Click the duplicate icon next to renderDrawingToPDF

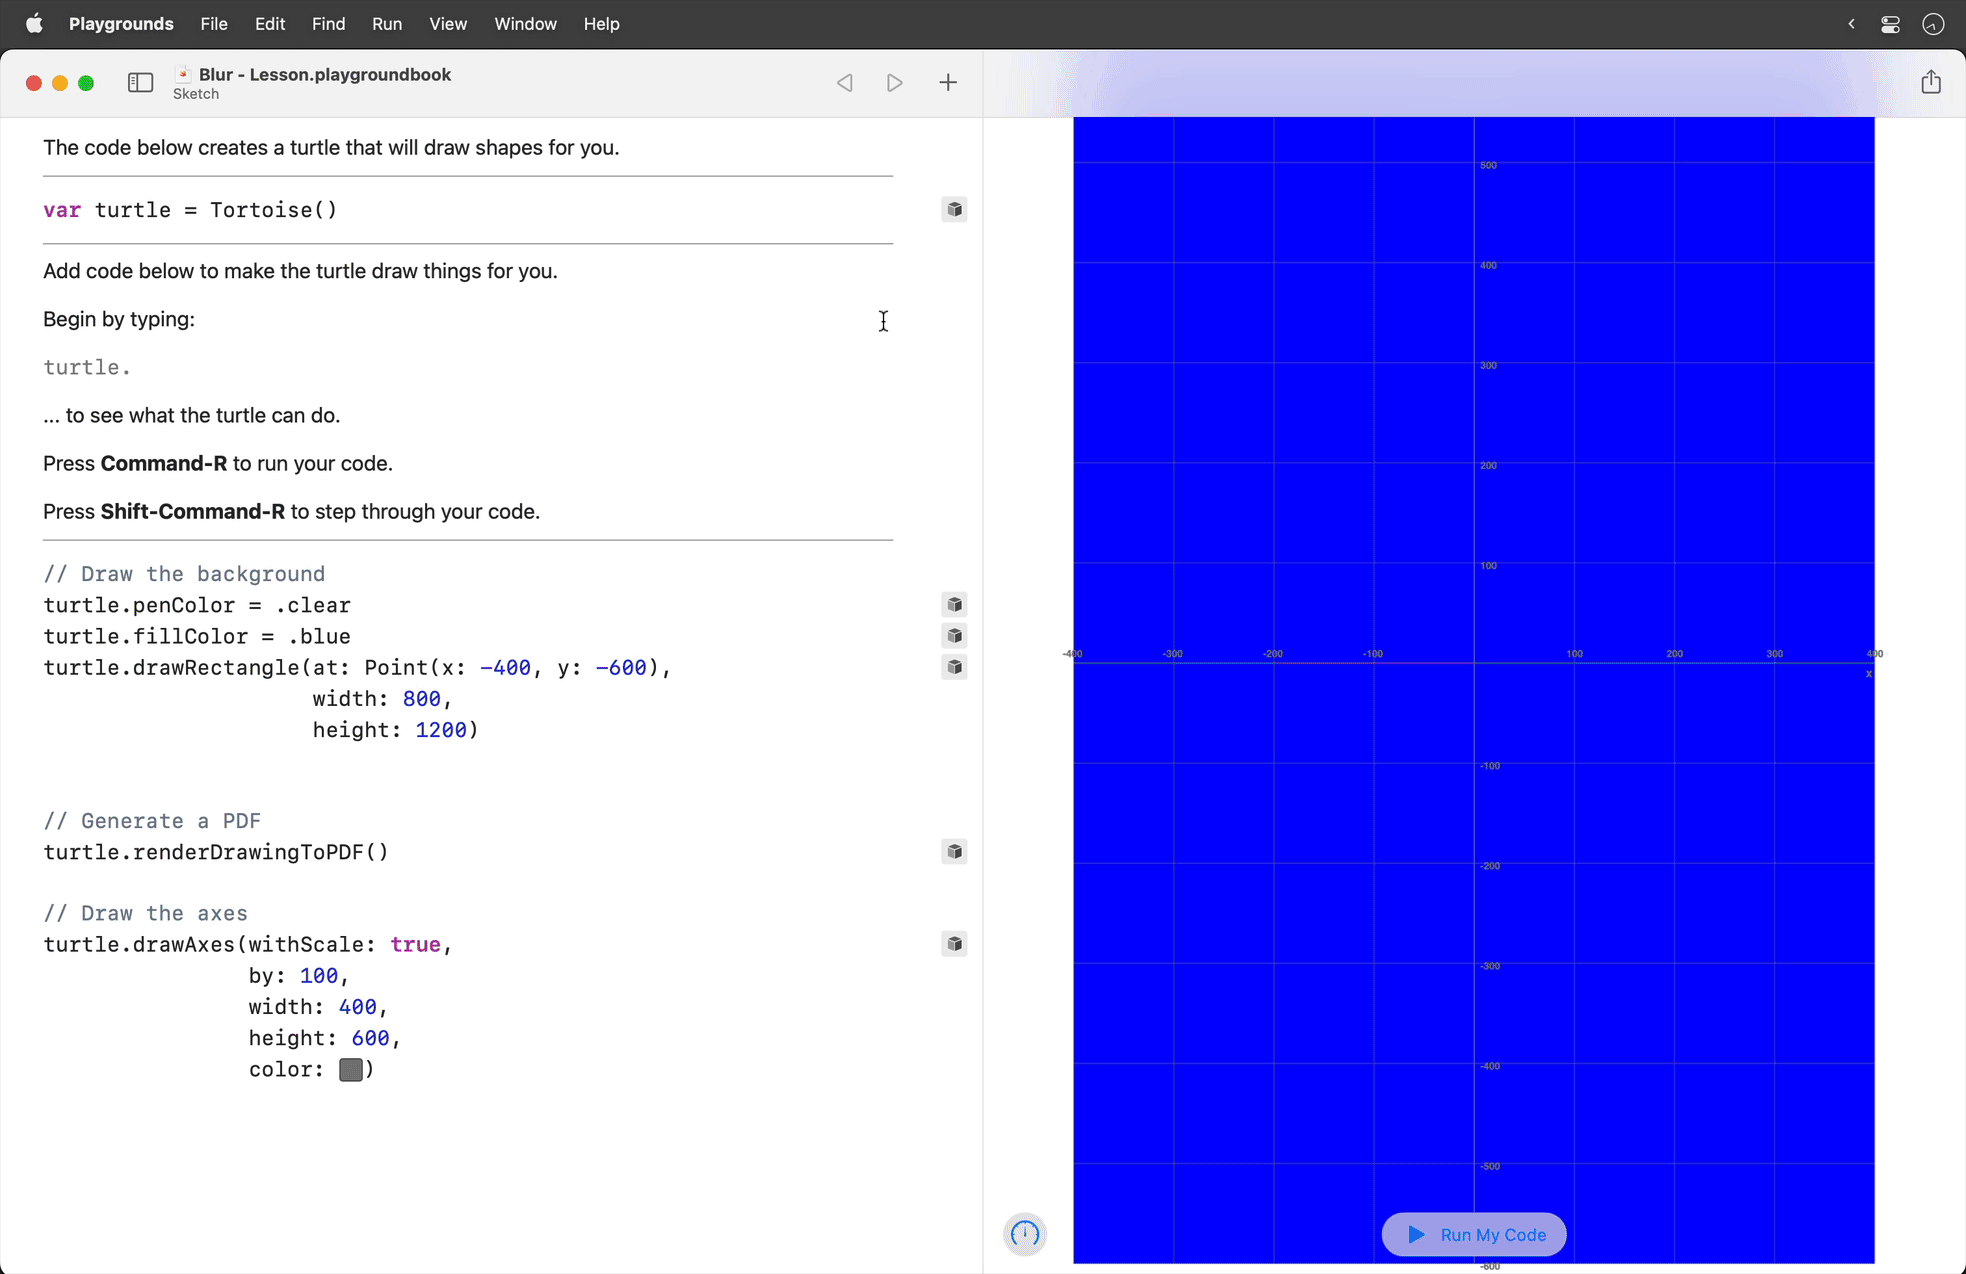coord(954,851)
